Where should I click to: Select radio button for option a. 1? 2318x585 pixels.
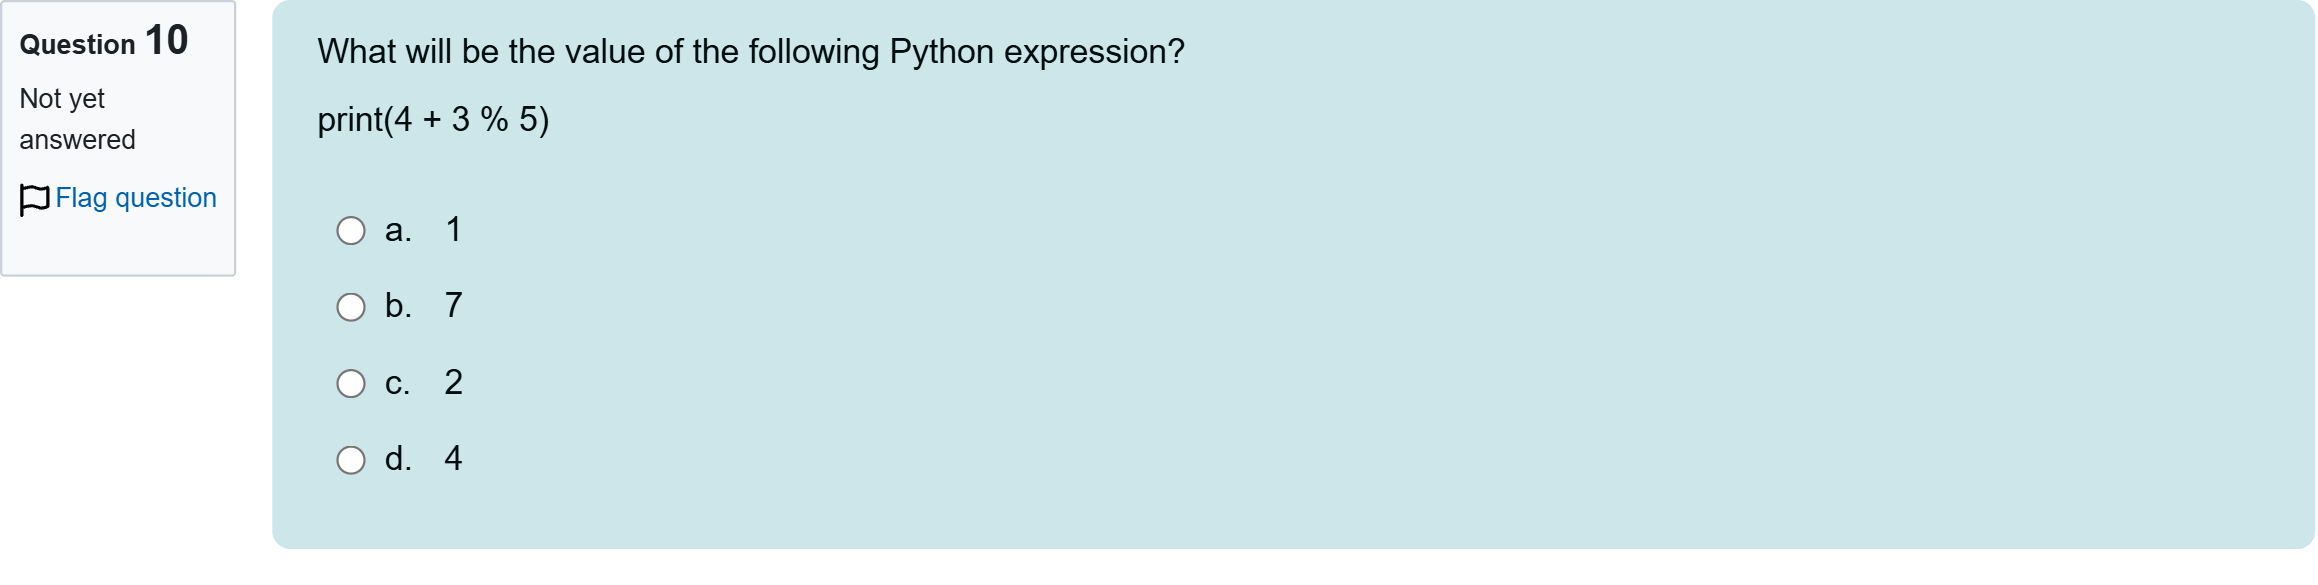pos(351,230)
